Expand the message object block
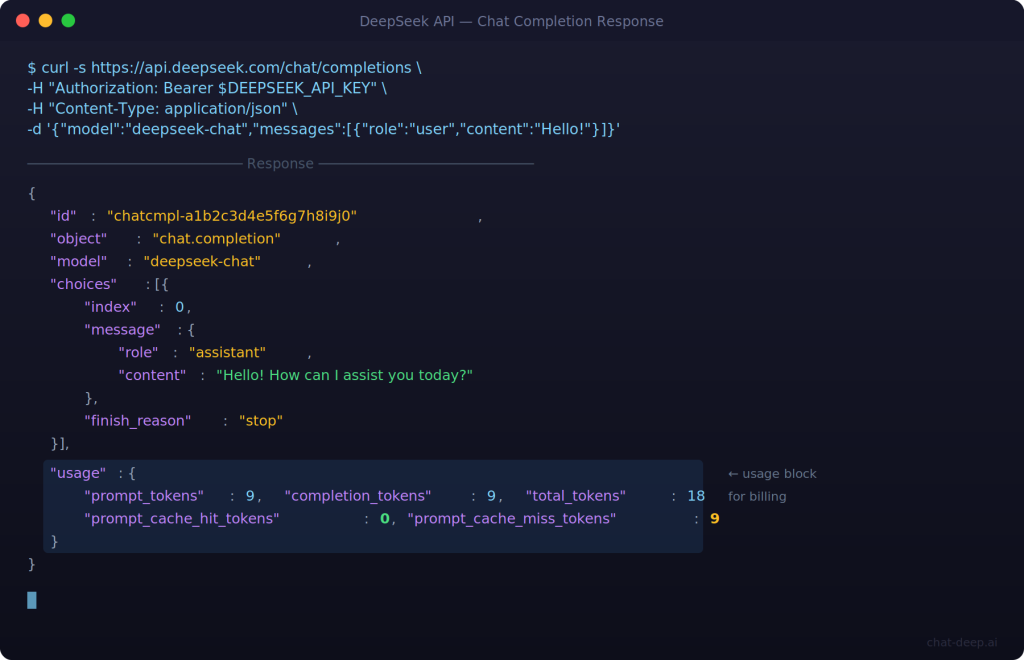Image resolution: width=1024 pixels, height=660 pixels. tap(120, 329)
